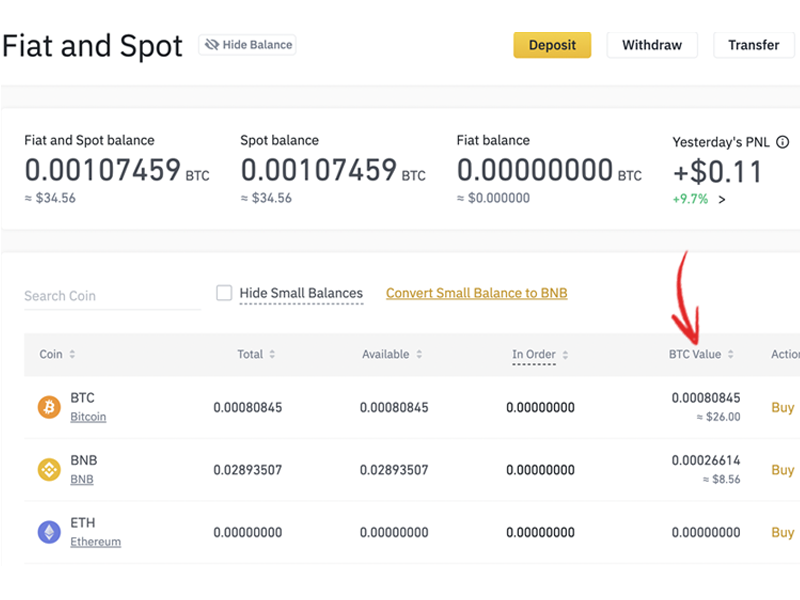Follow Convert Small Balance to BNB link
This screenshot has width=800, height=600.
(477, 293)
